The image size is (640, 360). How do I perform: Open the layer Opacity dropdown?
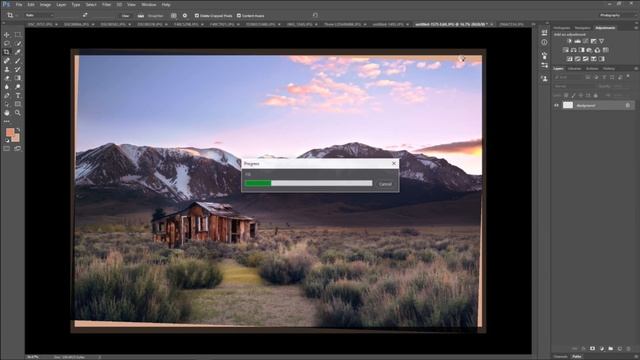click(622, 86)
